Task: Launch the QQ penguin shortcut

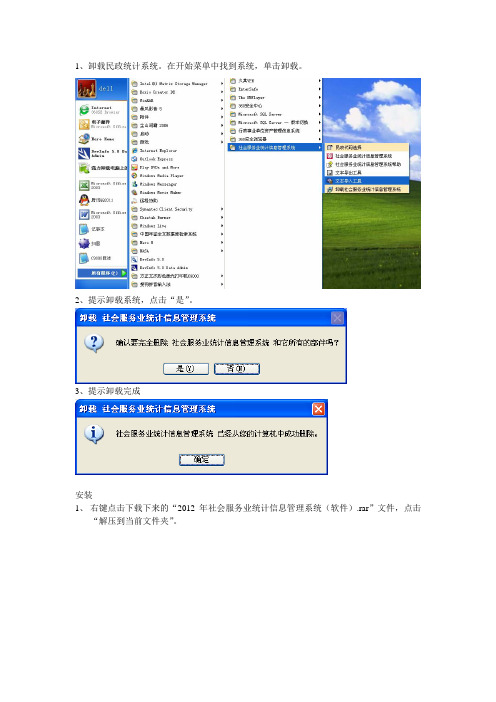Action: [x=96, y=200]
